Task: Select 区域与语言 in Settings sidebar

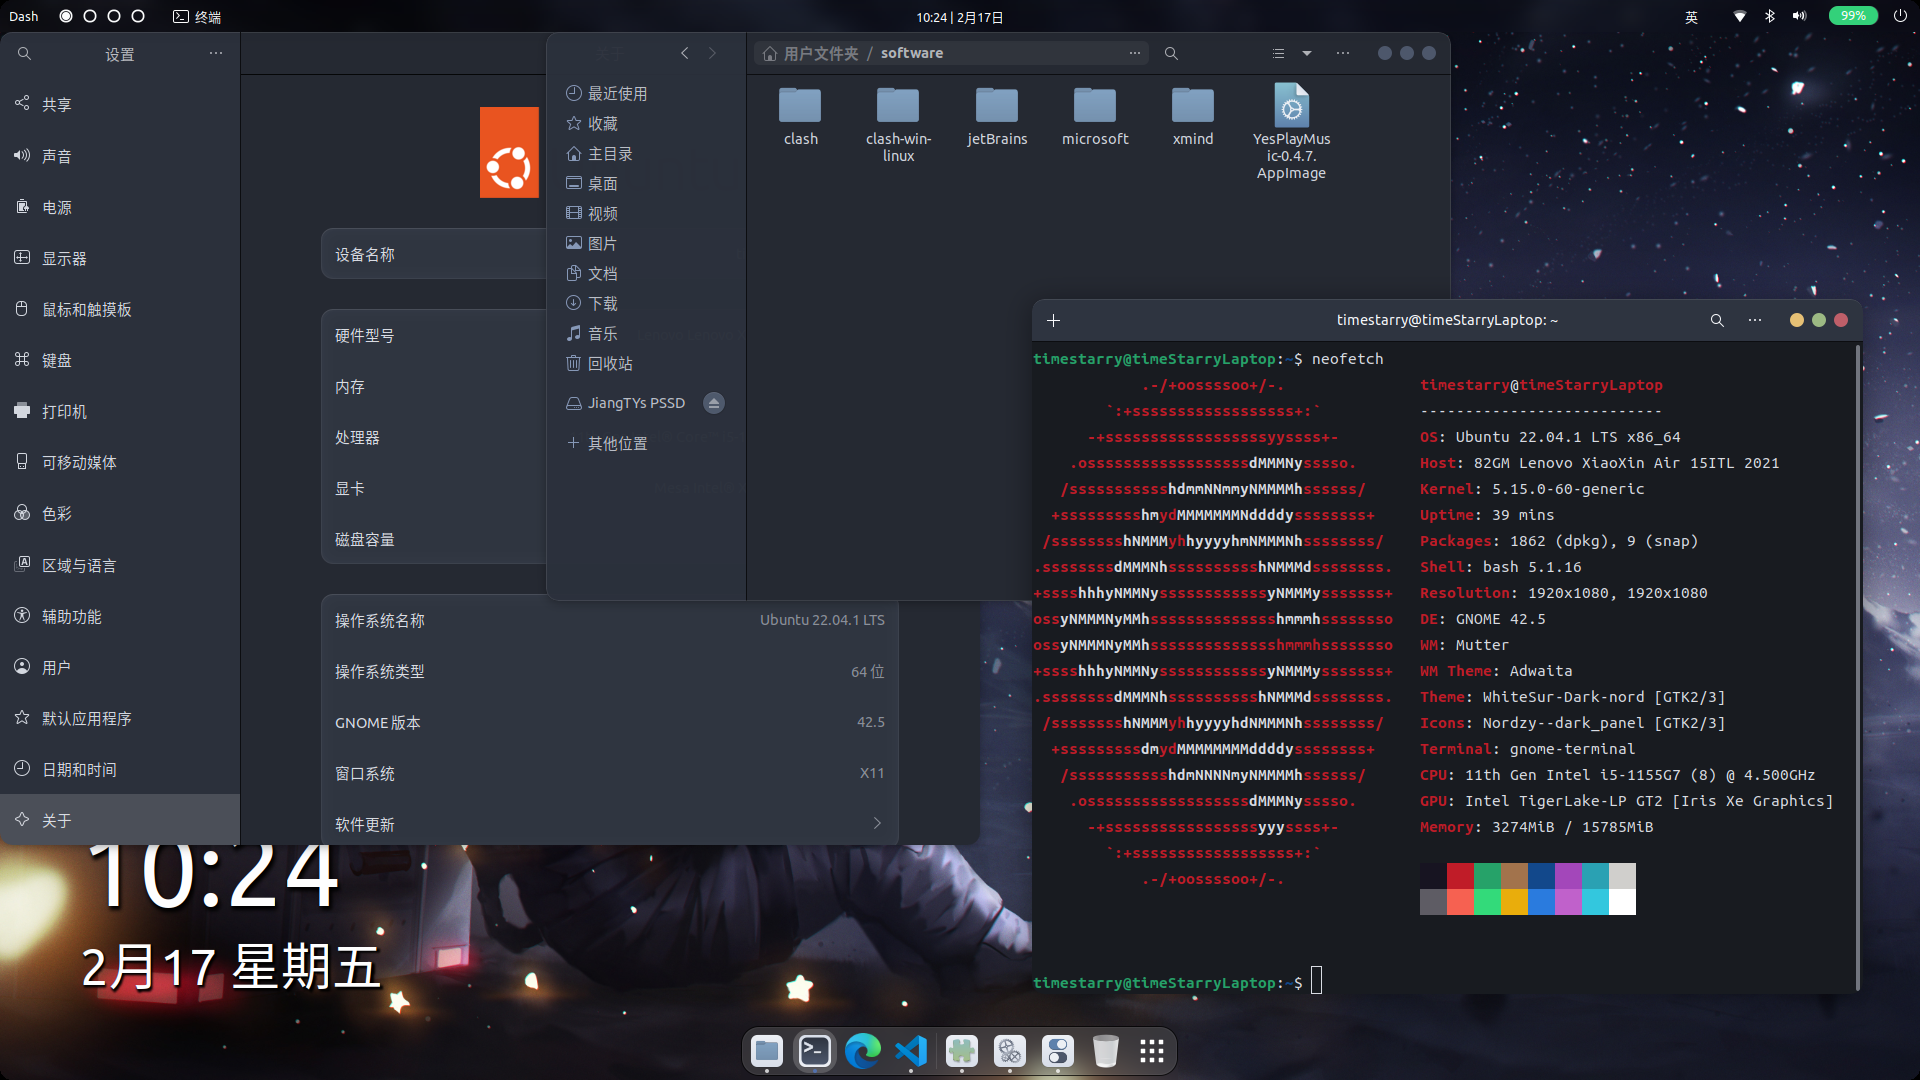Action: pos(120,565)
